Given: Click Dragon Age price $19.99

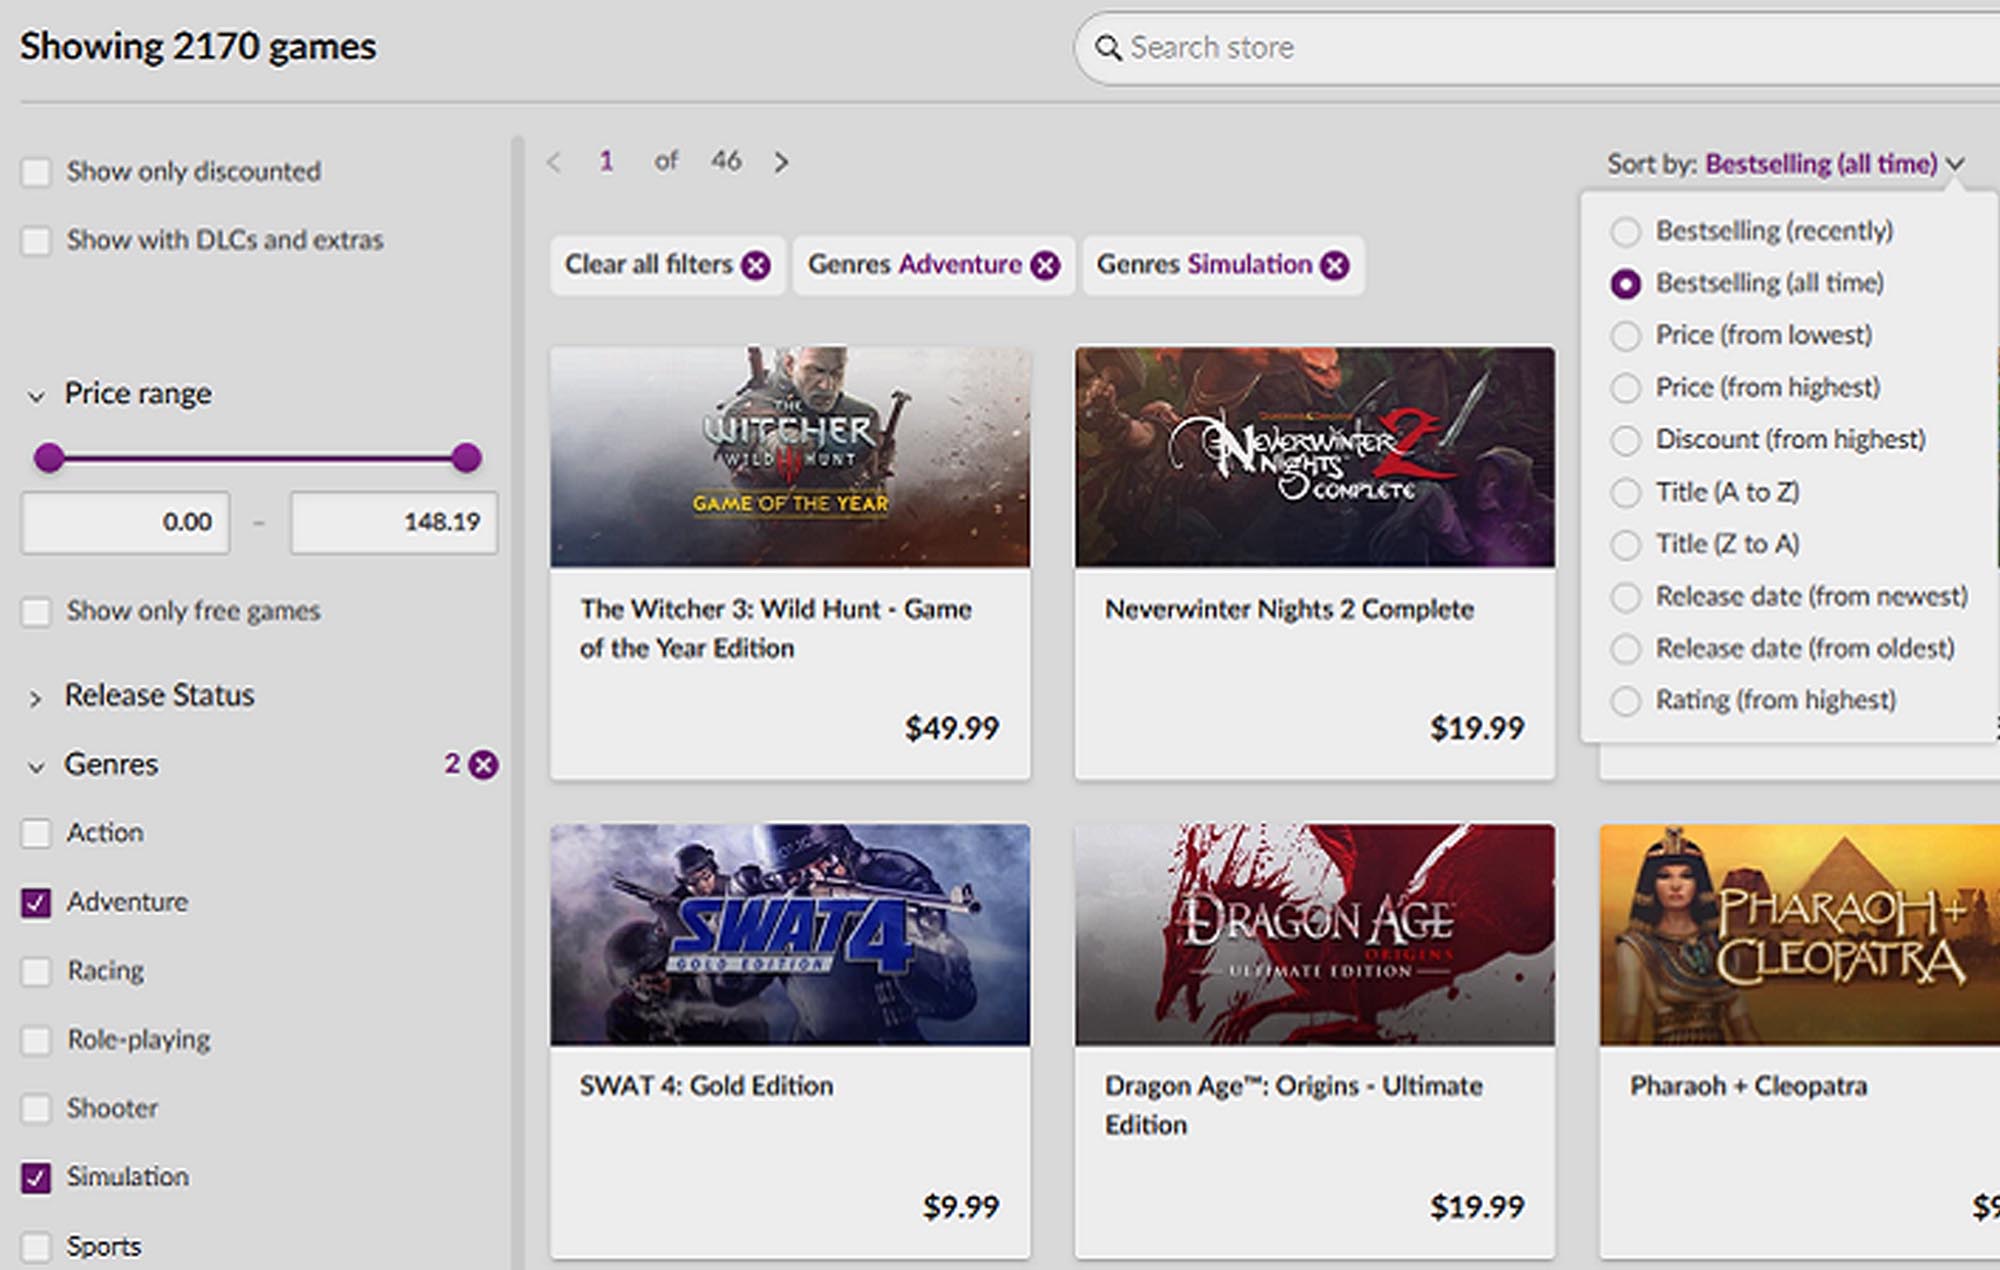Looking at the screenshot, I should (x=1477, y=1207).
